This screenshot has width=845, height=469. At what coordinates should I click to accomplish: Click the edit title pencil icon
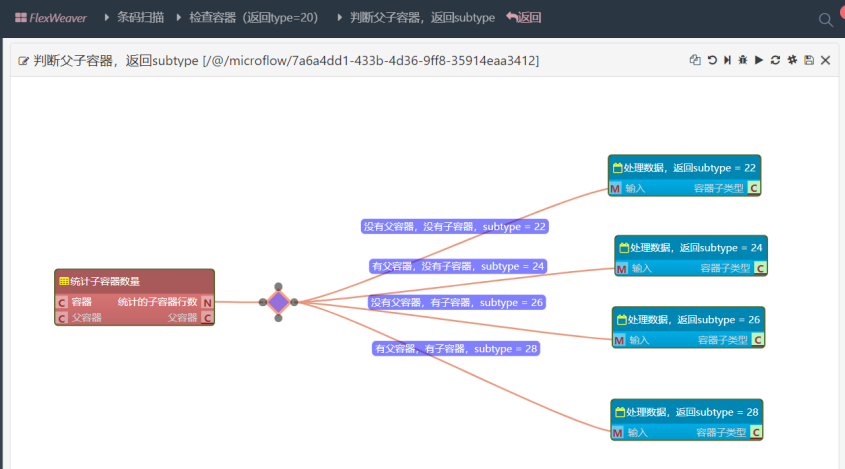click(23, 61)
